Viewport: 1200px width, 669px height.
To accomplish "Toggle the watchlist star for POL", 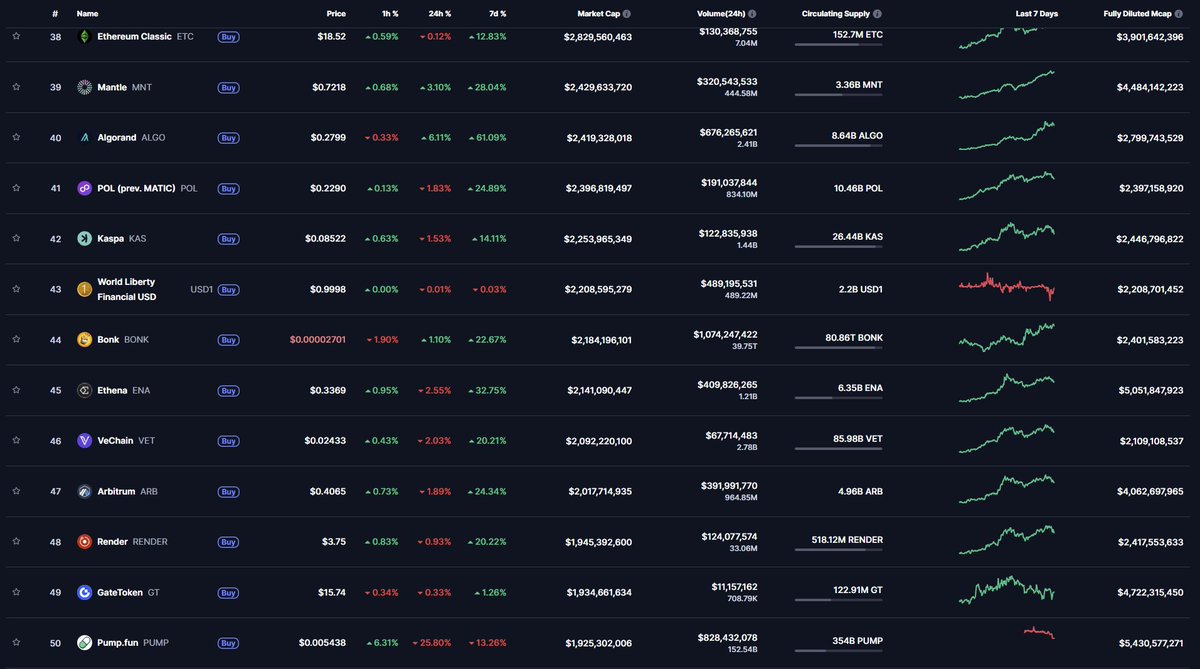I will coord(16,188).
